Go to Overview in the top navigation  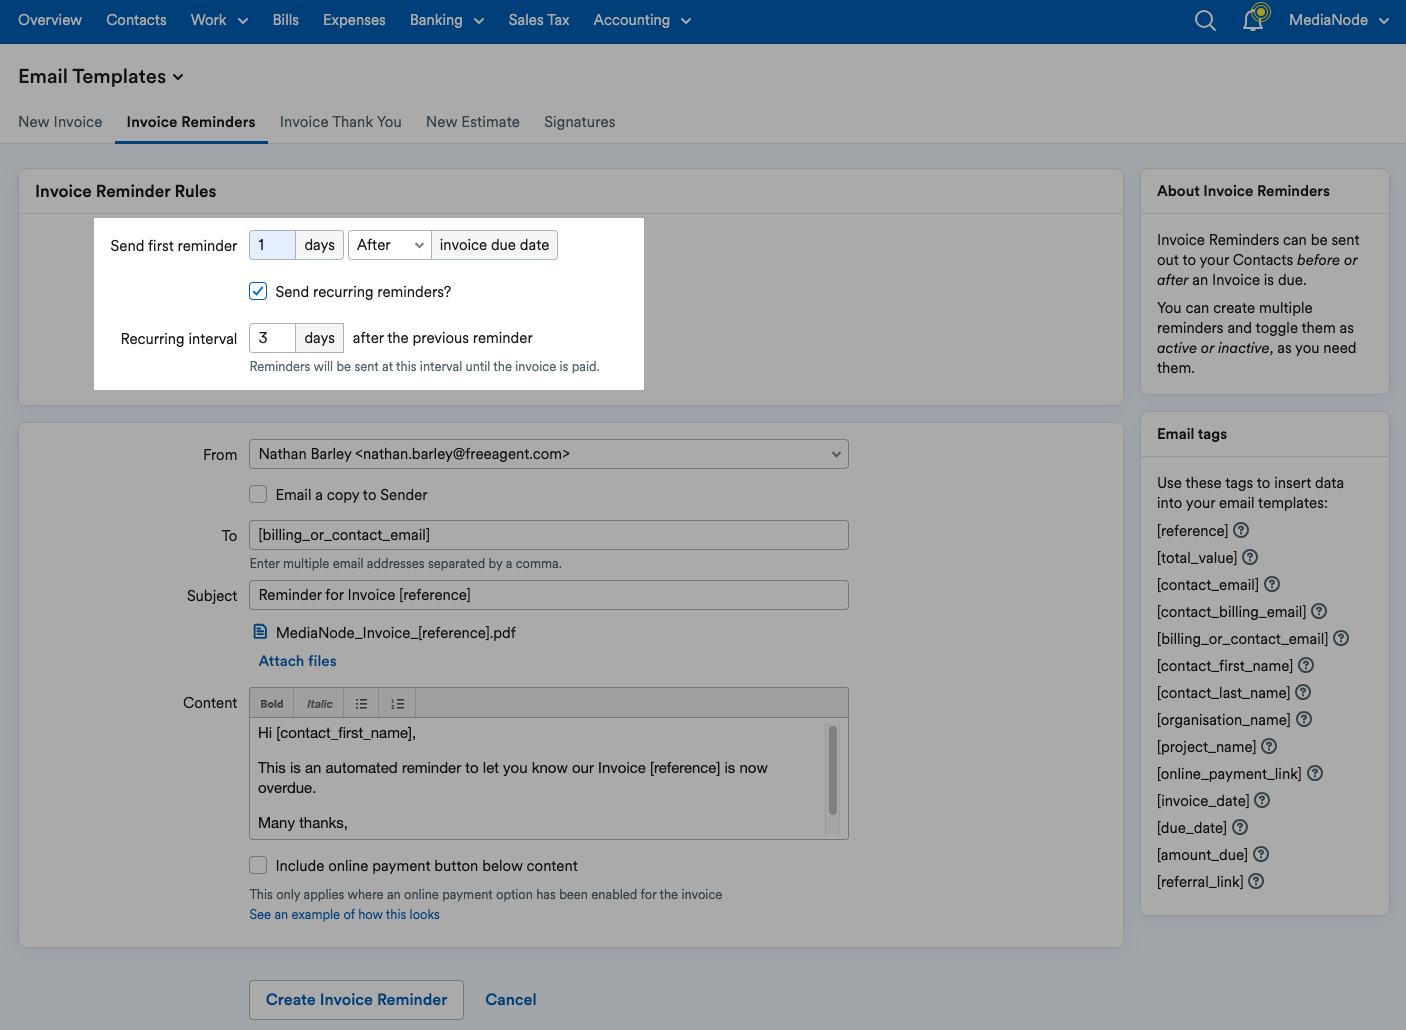pyautogui.click(x=50, y=20)
